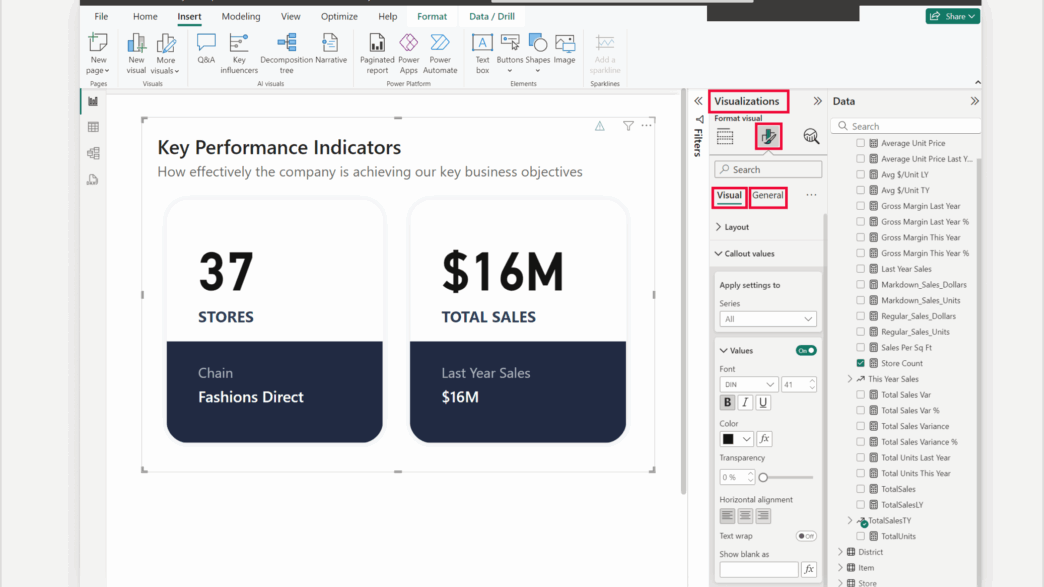Switch to Table view in left sidebar

(x=93, y=127)
